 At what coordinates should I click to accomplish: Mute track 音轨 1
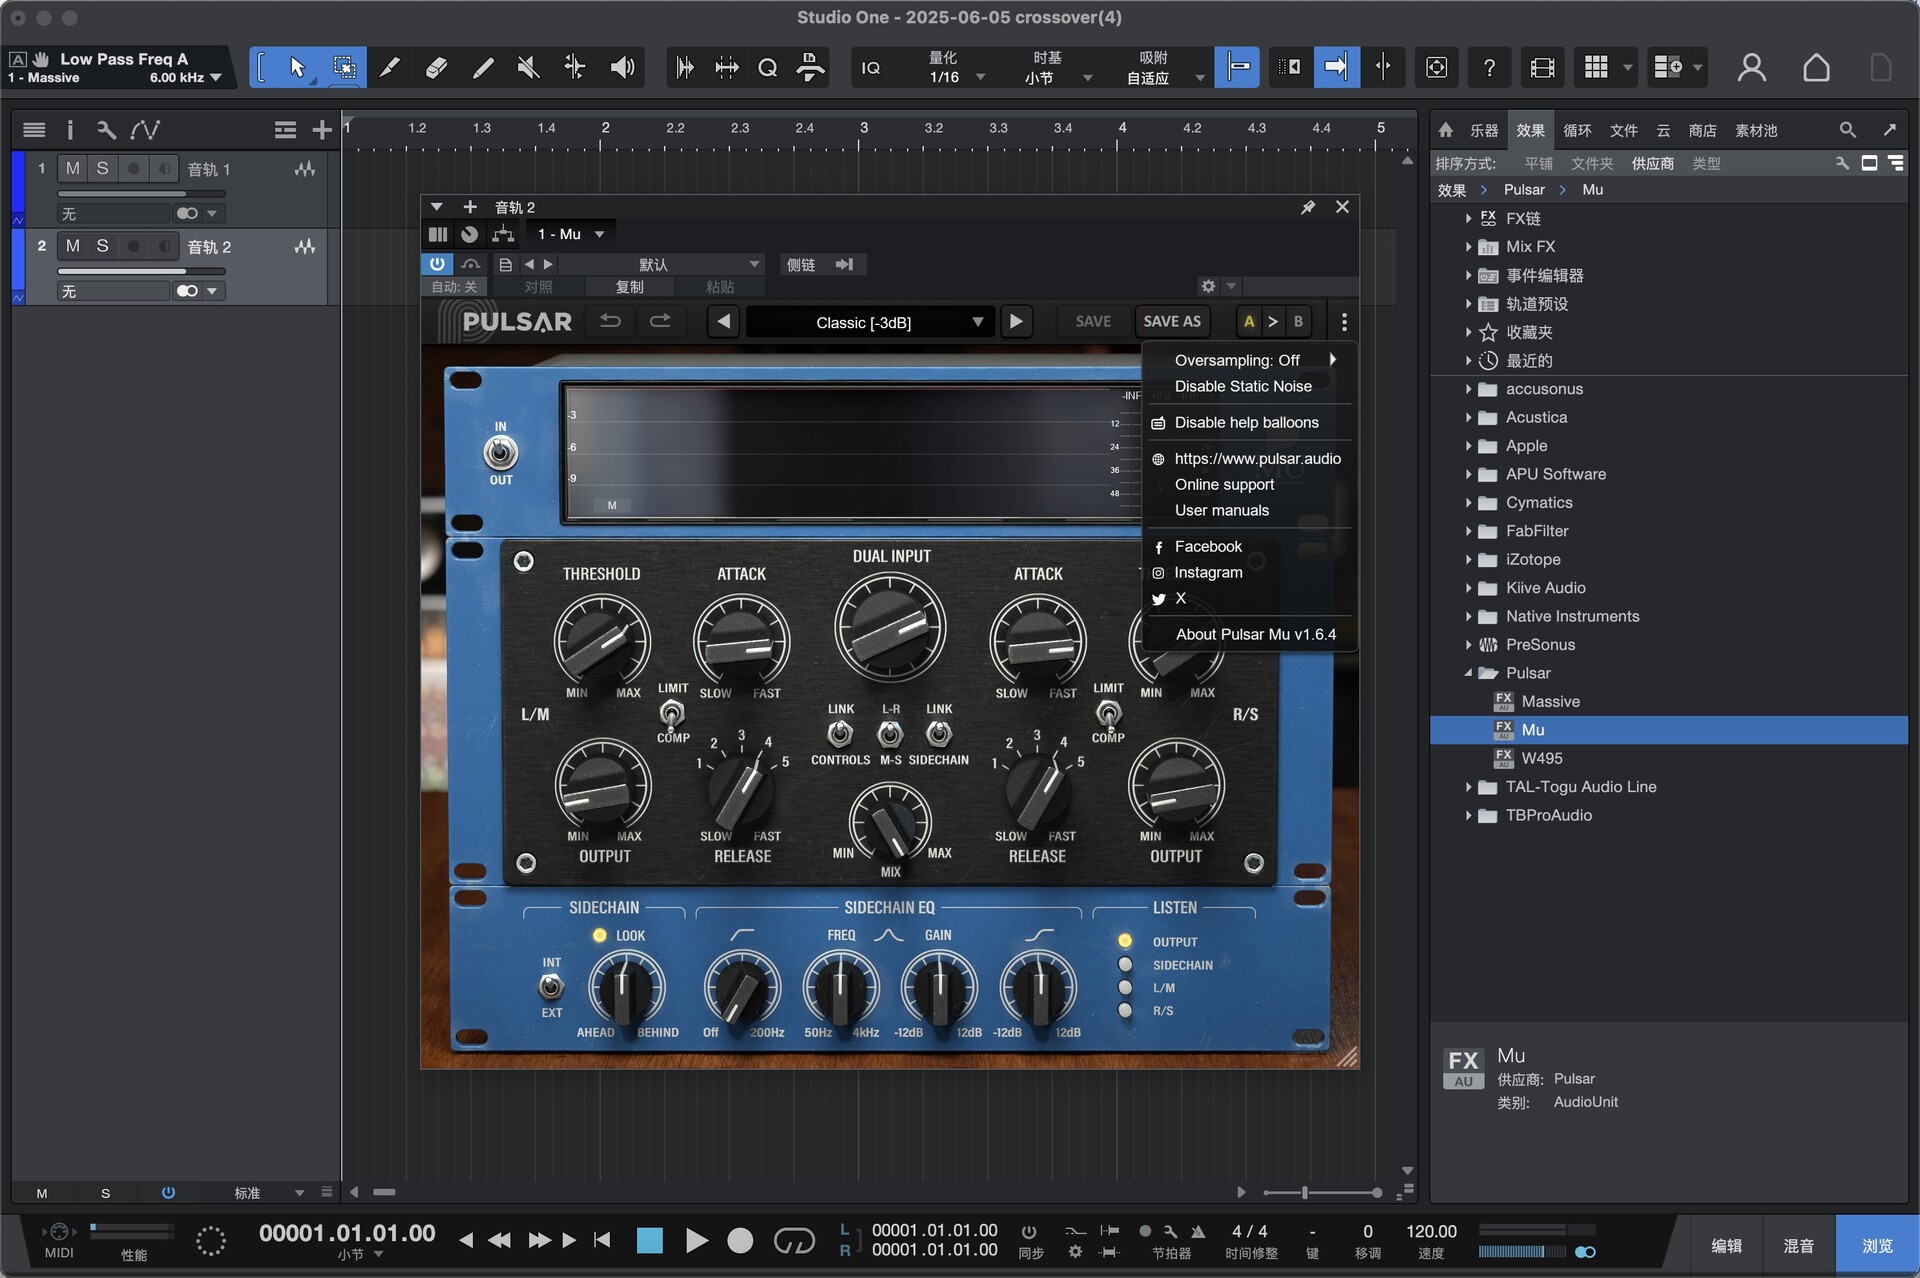point(72,168)
